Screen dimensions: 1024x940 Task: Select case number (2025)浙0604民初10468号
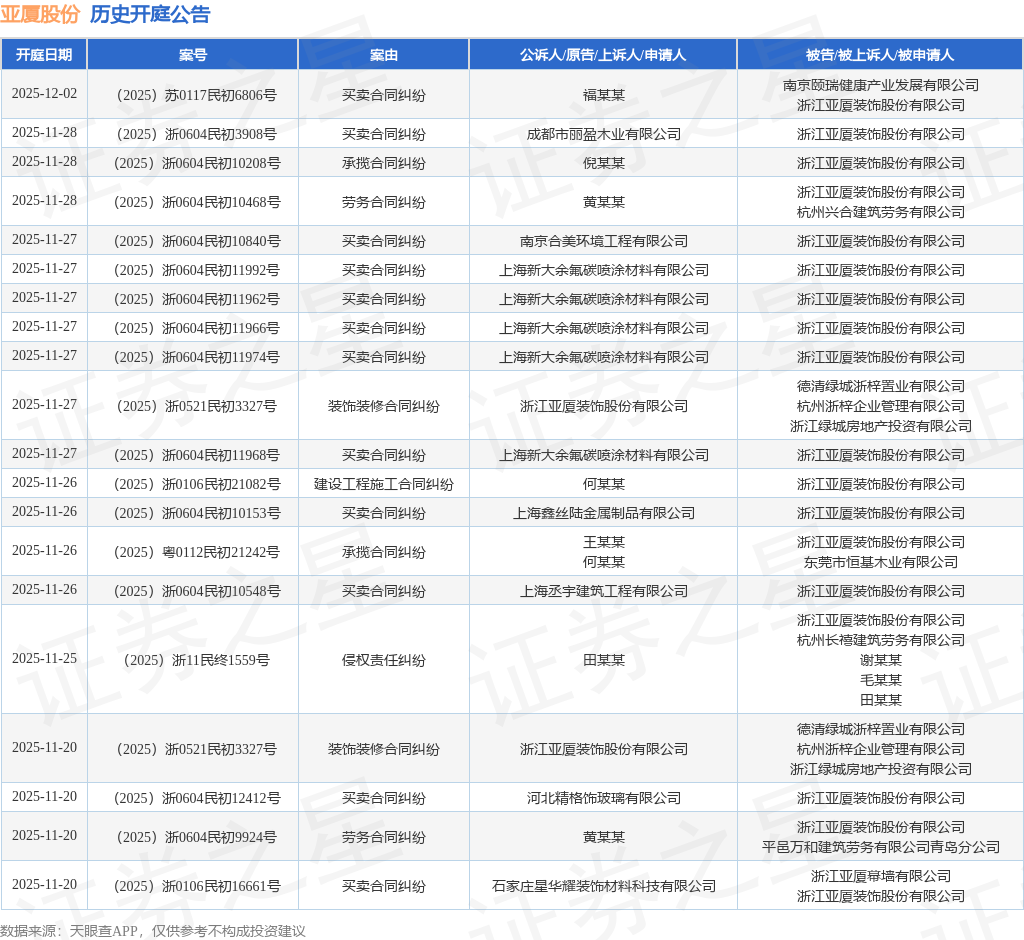197,203
